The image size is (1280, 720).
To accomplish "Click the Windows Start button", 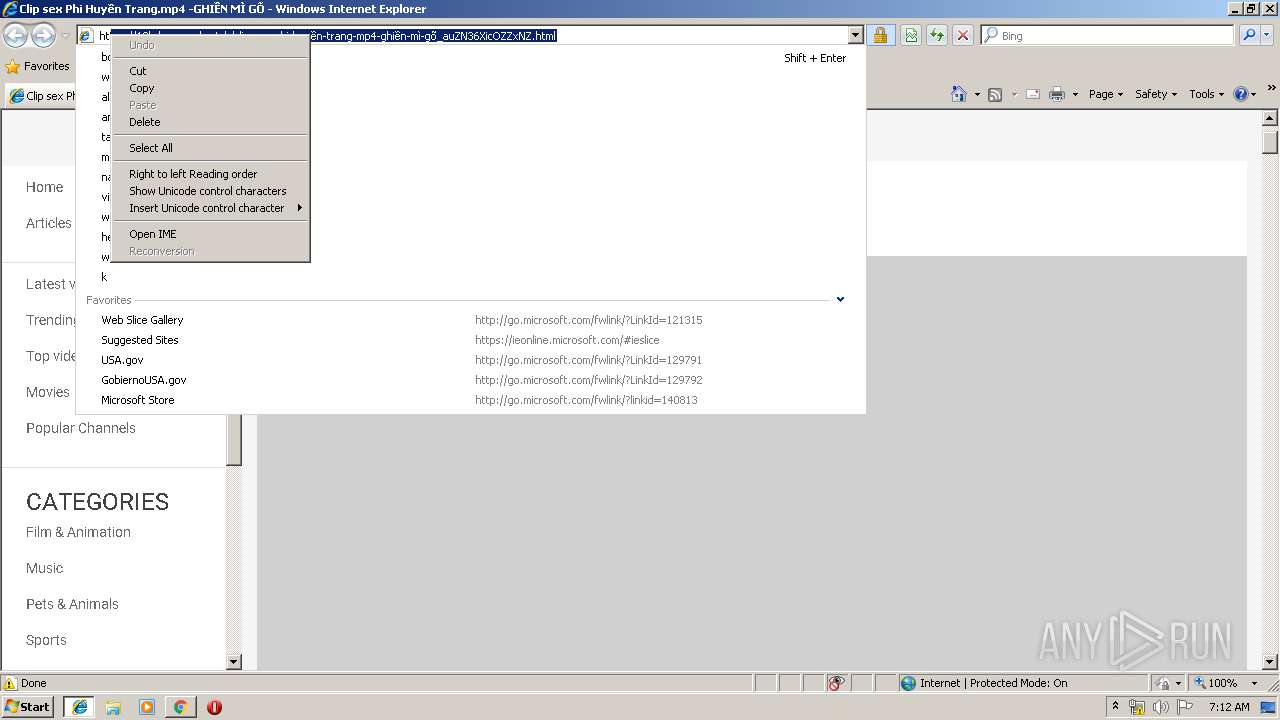I will (28, 707).
